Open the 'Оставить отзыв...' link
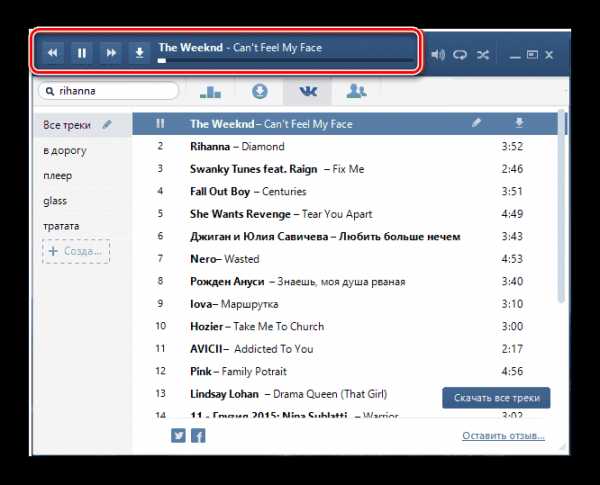Image resolution: width=600 pixels, height=485 pixels. click(x=503, y=436)
